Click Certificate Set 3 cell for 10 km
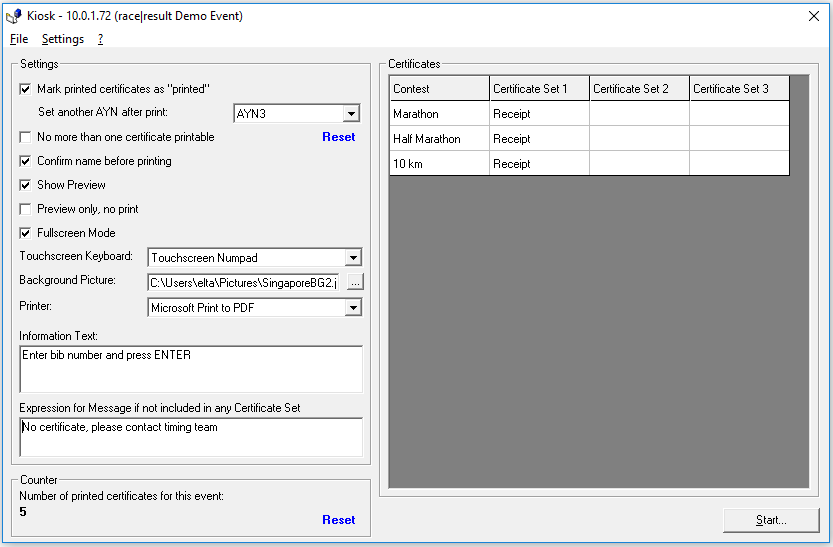Screen dimensions: 833x547 [740, 164]
